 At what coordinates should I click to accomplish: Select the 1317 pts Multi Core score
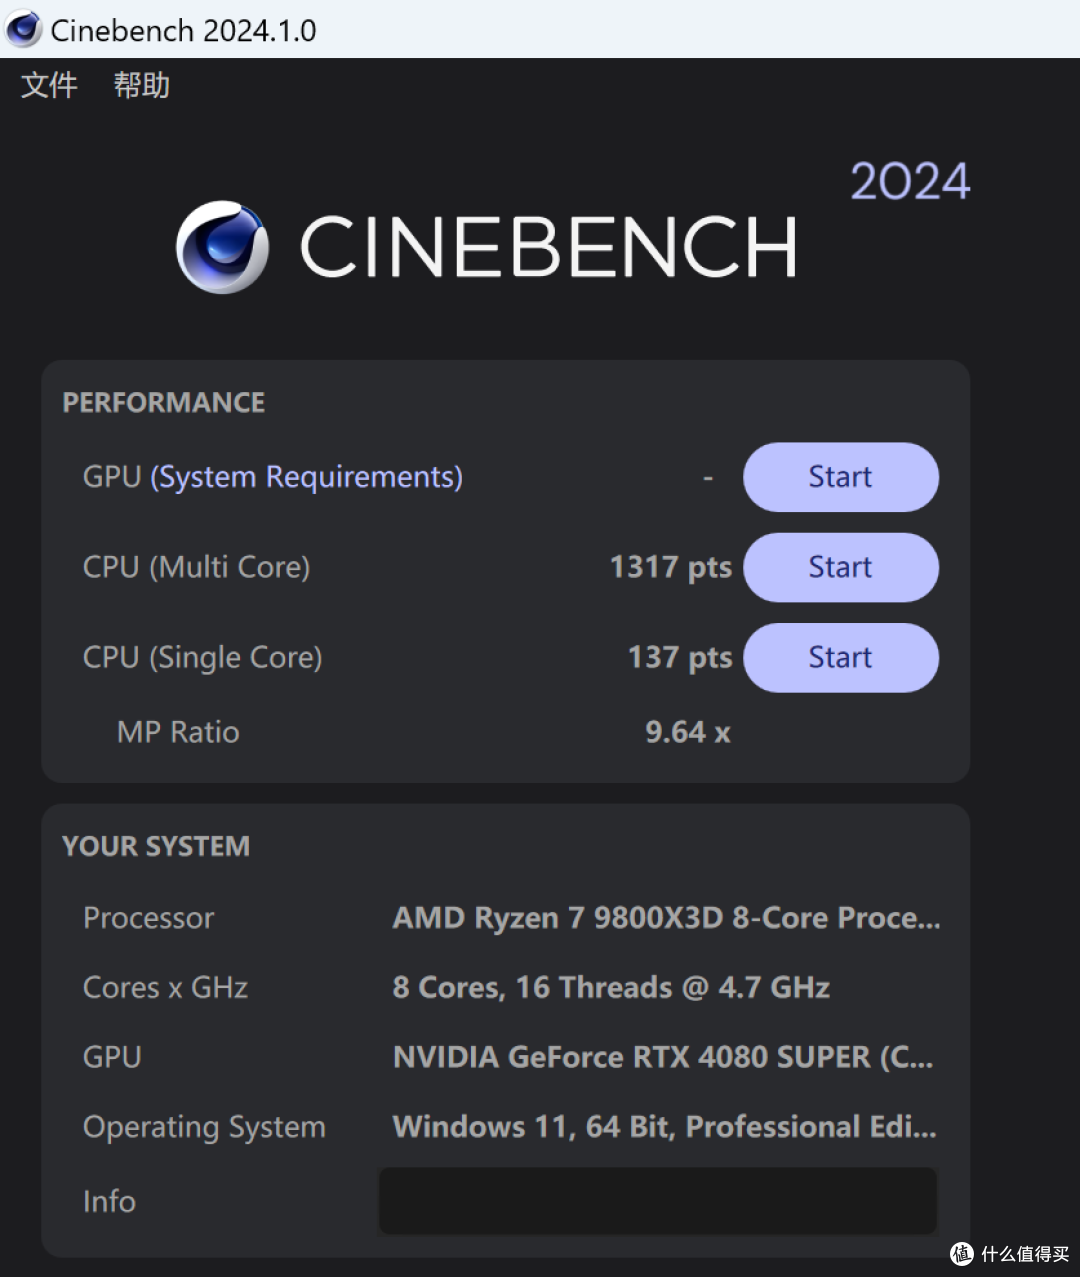[670, 567]
